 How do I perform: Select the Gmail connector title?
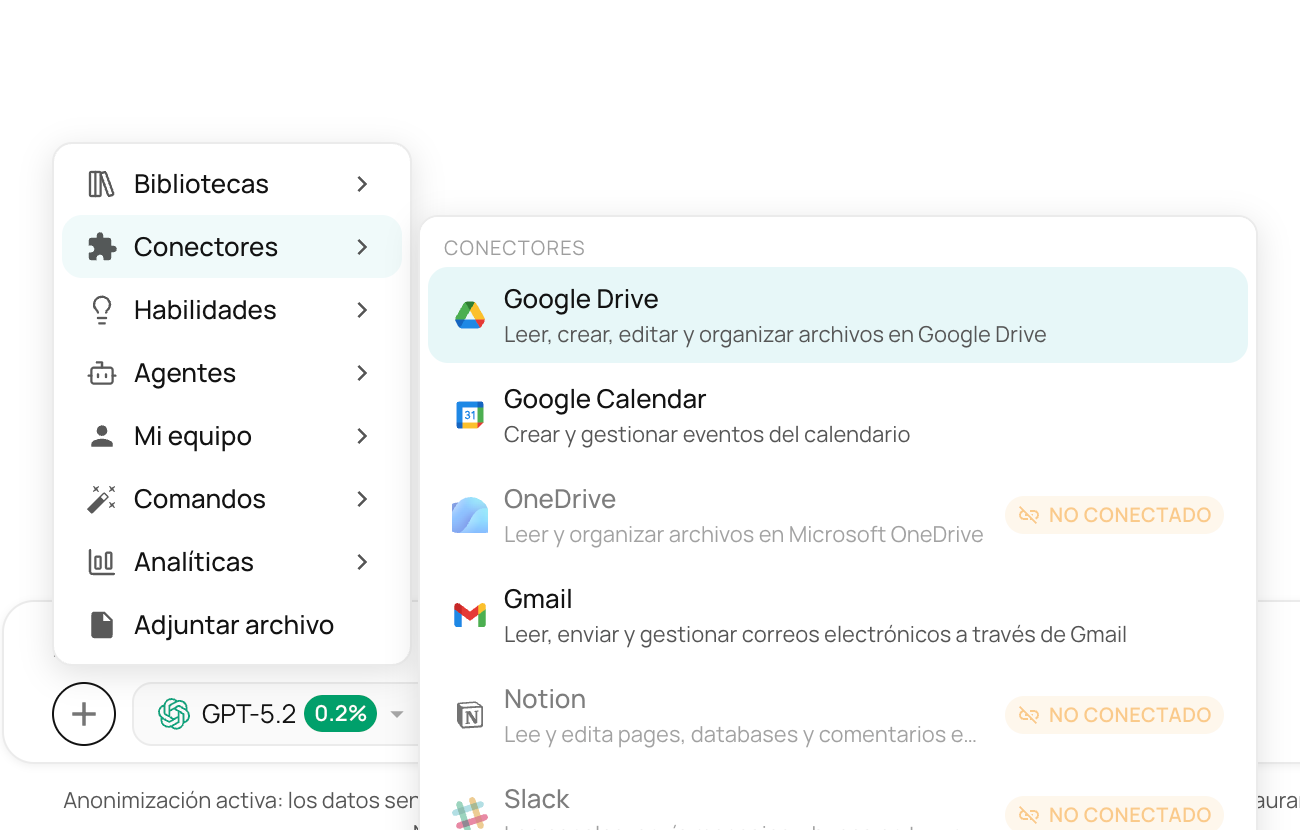pyautogui.click(x=538, y=599)
